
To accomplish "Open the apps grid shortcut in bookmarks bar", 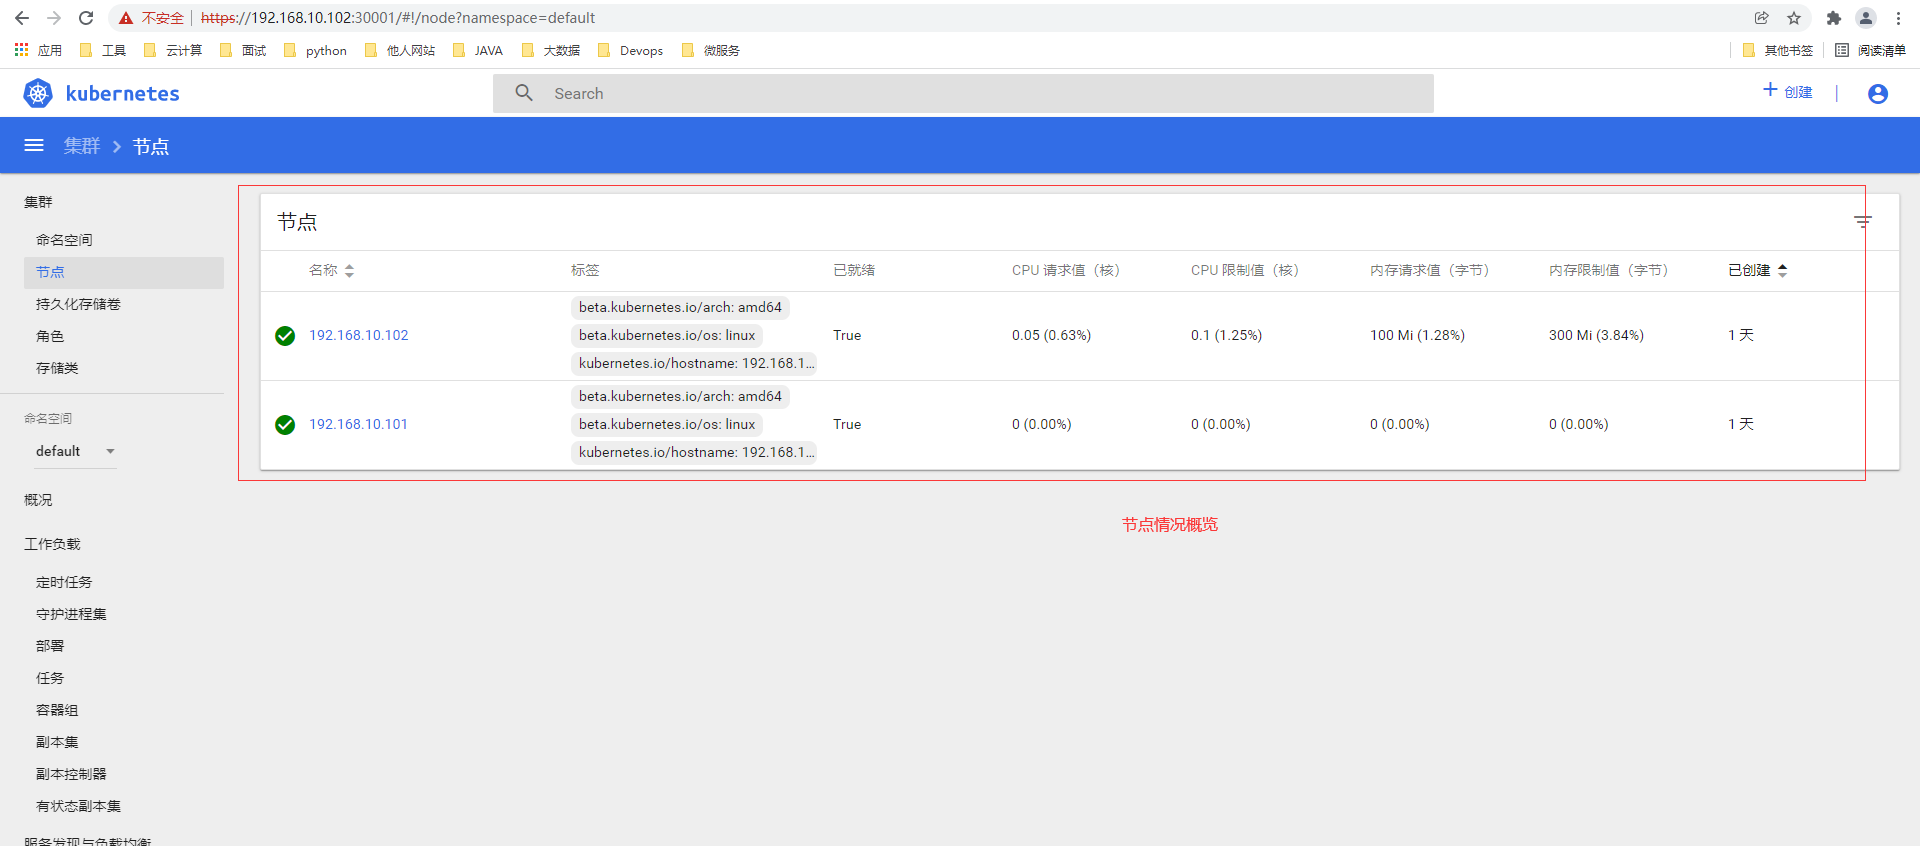I will click(x=21, y=50).
